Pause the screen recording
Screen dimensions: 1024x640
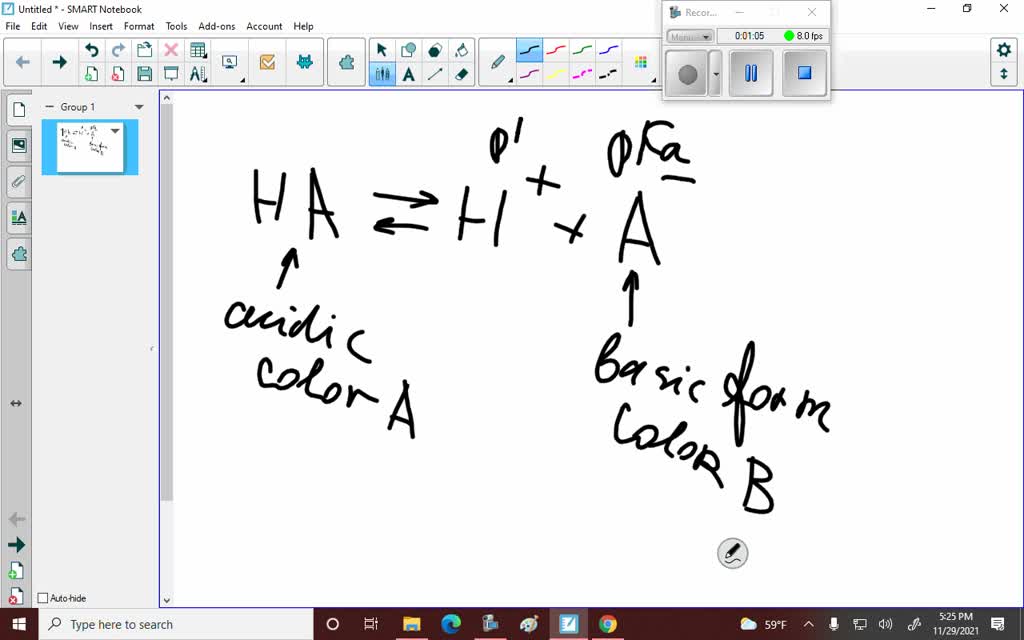point(750,72)
